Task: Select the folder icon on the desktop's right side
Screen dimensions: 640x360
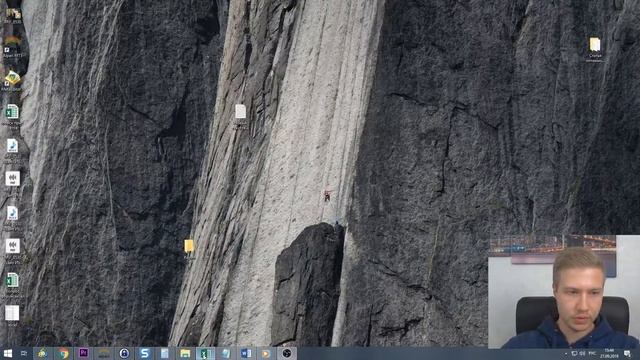Action: click(x=595, y=45)
